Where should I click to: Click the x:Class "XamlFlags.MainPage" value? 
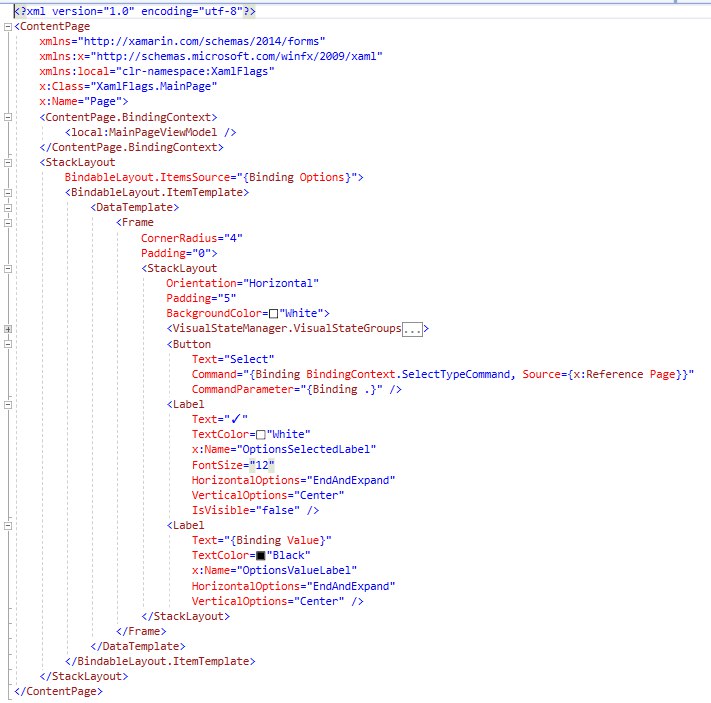(x=154, y=87)
